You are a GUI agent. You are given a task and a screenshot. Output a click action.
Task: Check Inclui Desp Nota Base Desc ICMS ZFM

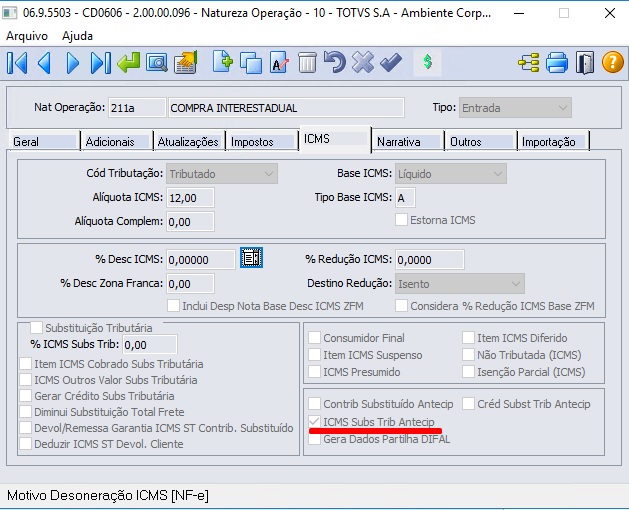click(x=173, y=306)
